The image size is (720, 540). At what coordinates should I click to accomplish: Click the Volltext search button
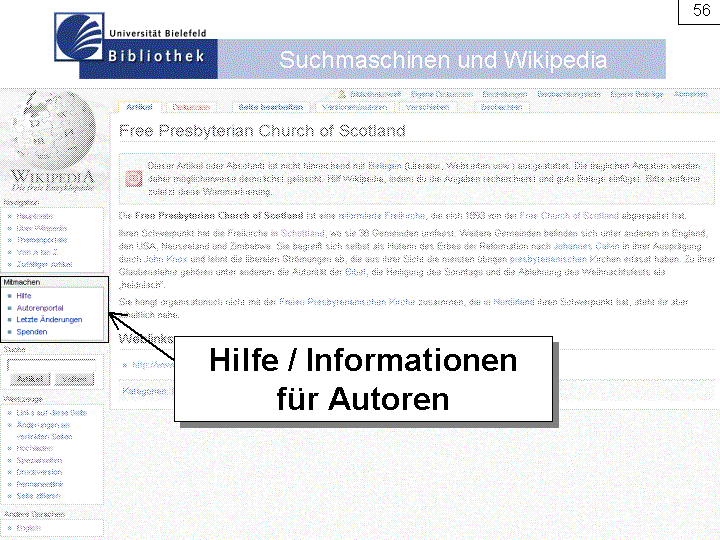click(x=74, y=379)
